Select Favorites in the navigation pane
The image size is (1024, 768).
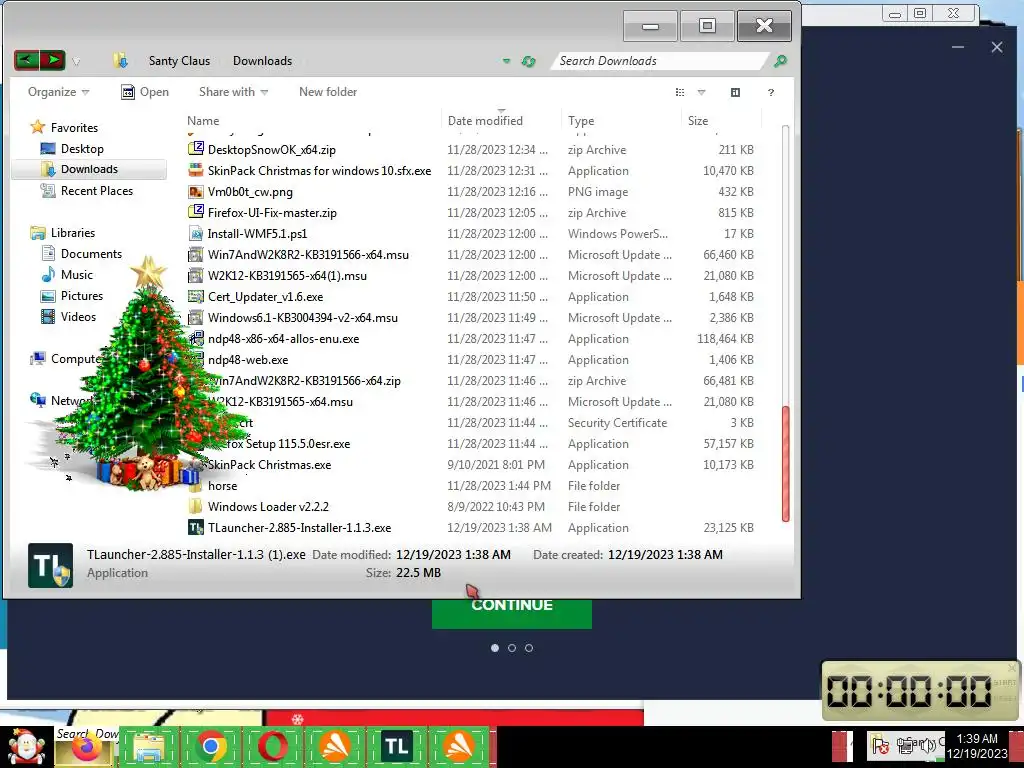point(74,127)
